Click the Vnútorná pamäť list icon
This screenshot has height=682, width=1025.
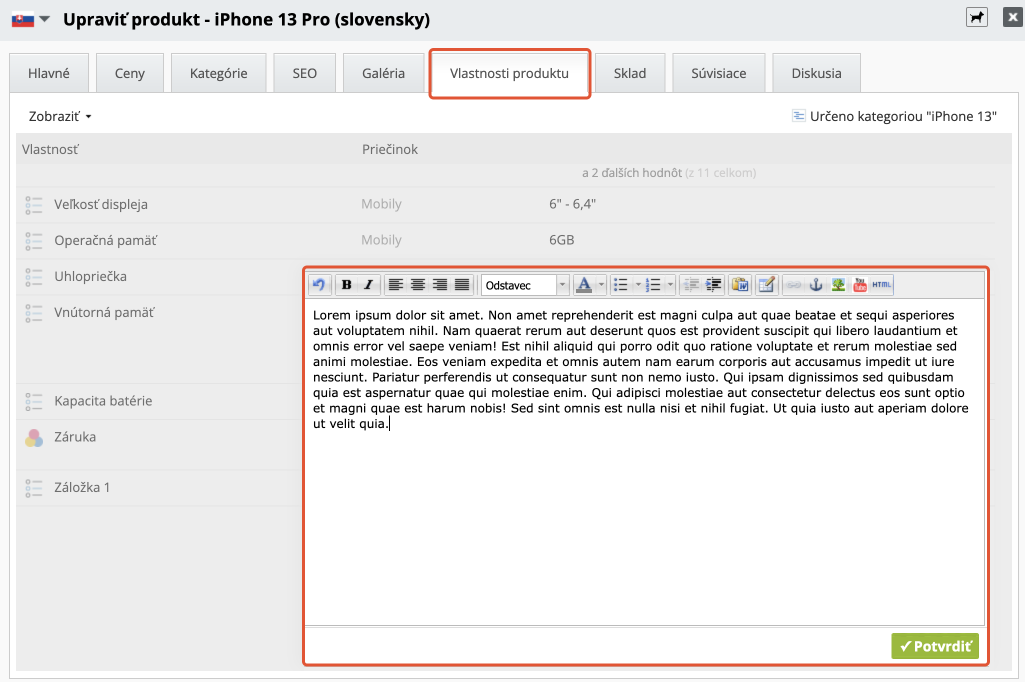coord(34,313)
